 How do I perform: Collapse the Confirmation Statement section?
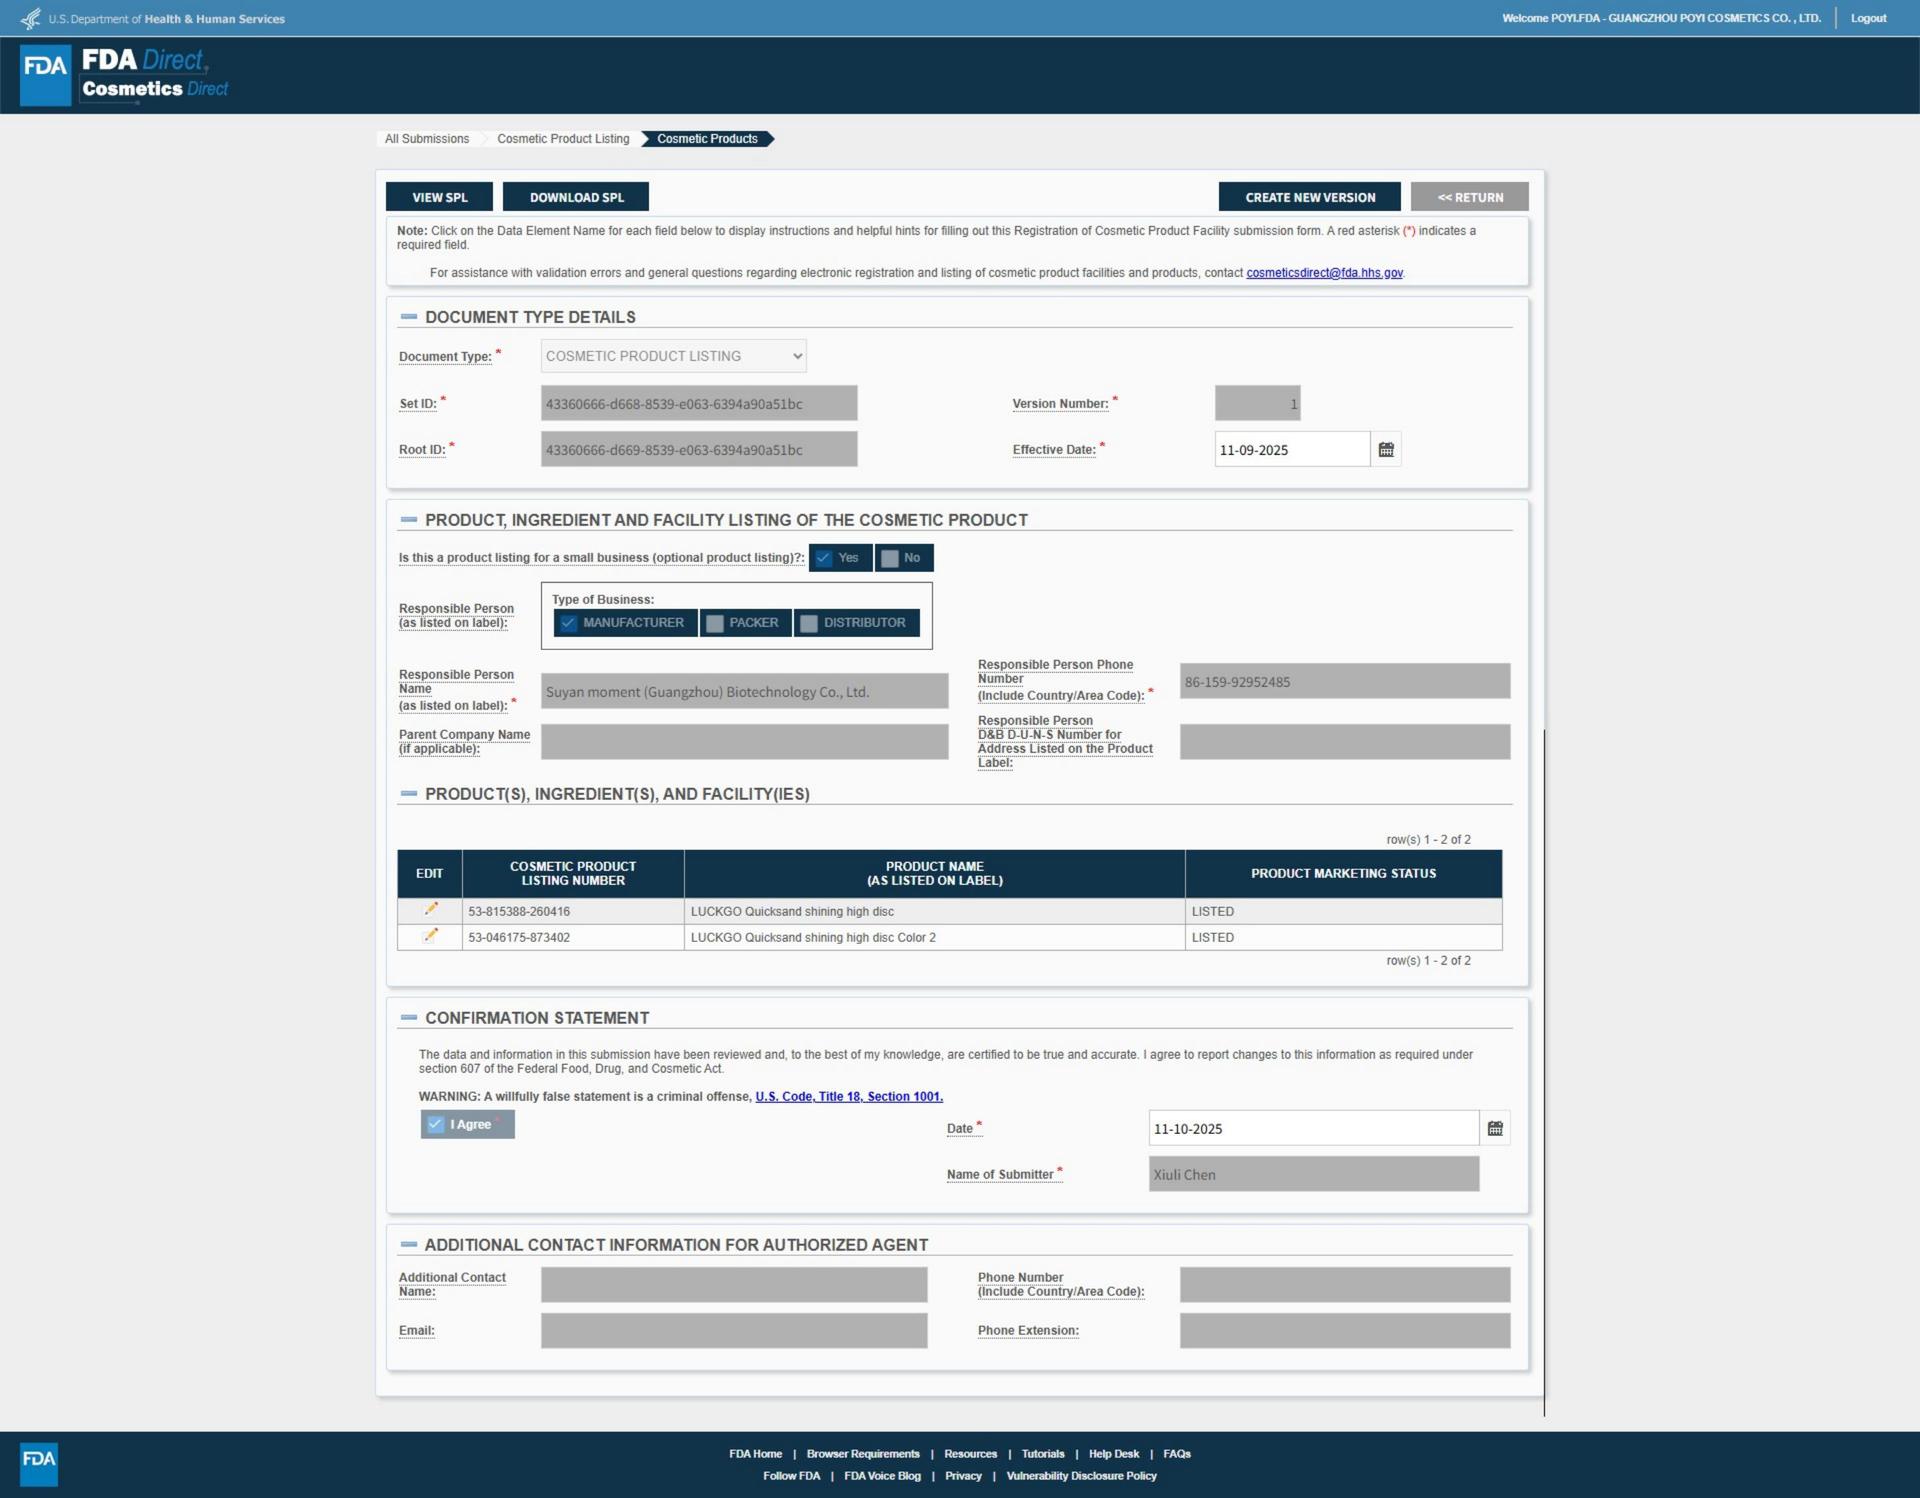[x=408, y=1018]
